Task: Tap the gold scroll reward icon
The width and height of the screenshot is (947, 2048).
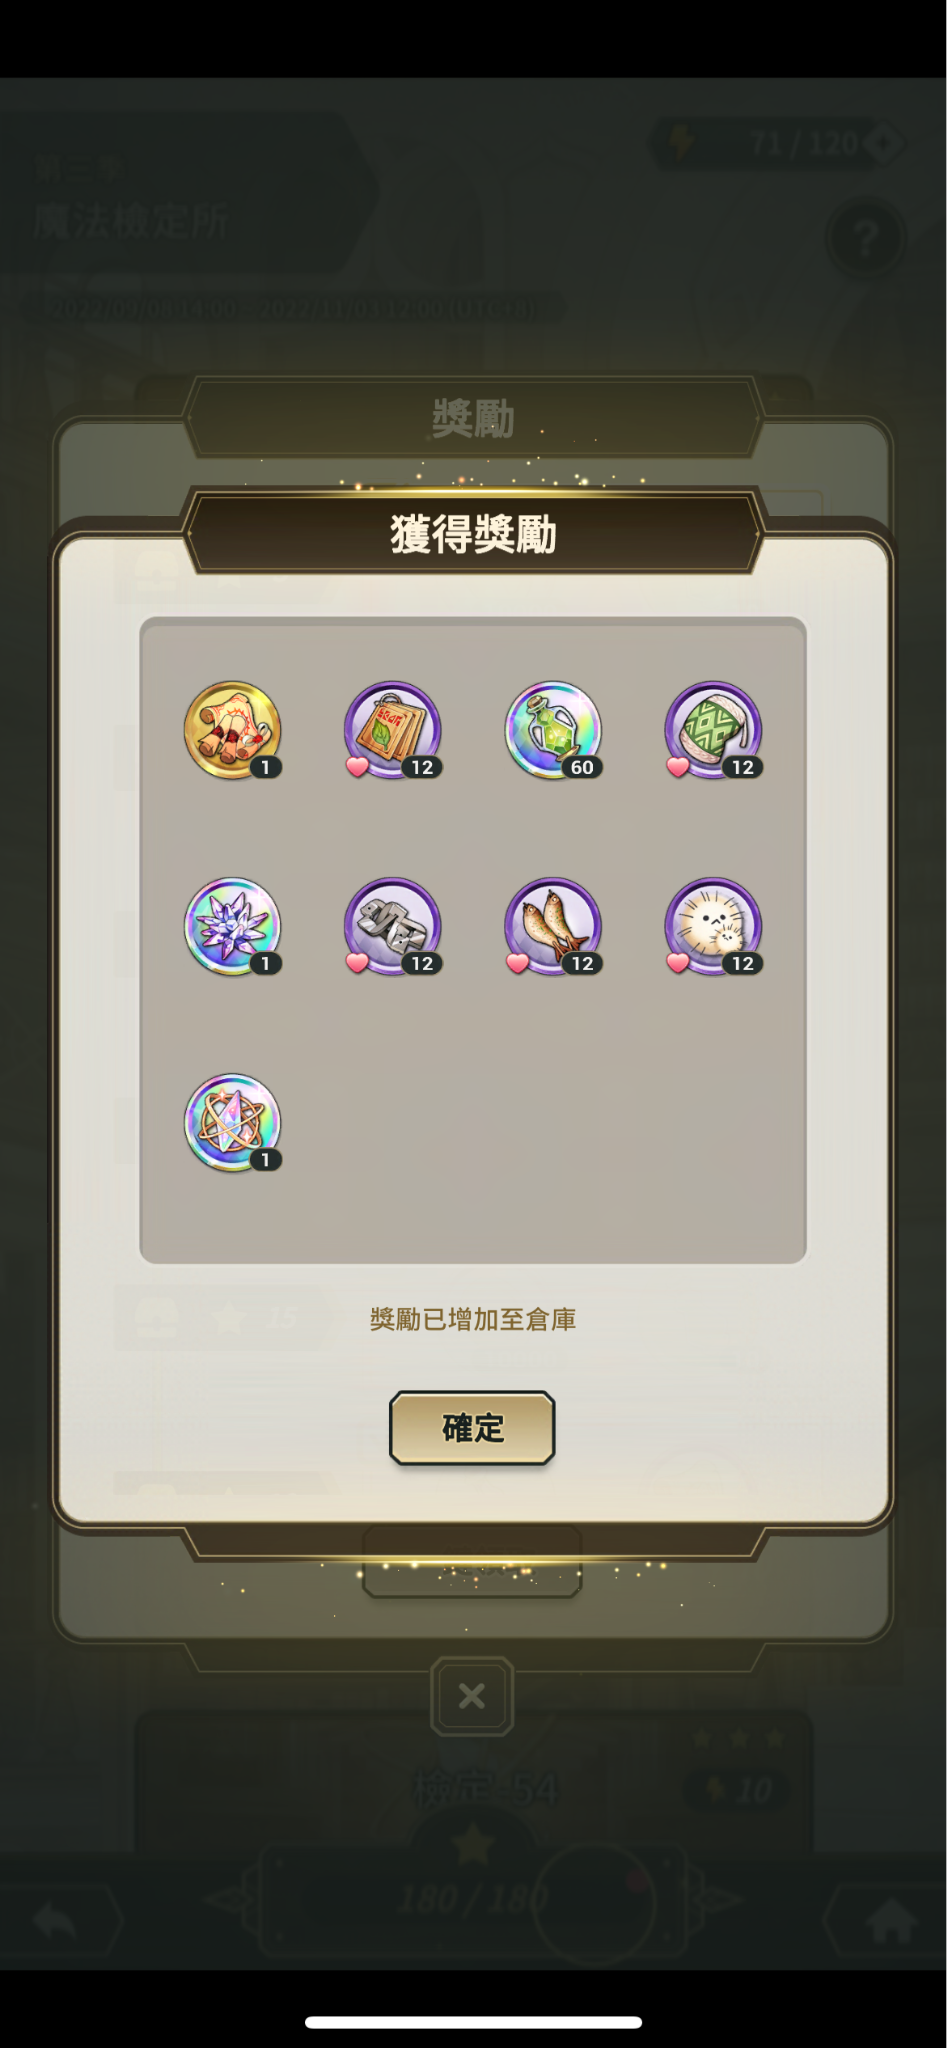Action: [x=232, y=731]
